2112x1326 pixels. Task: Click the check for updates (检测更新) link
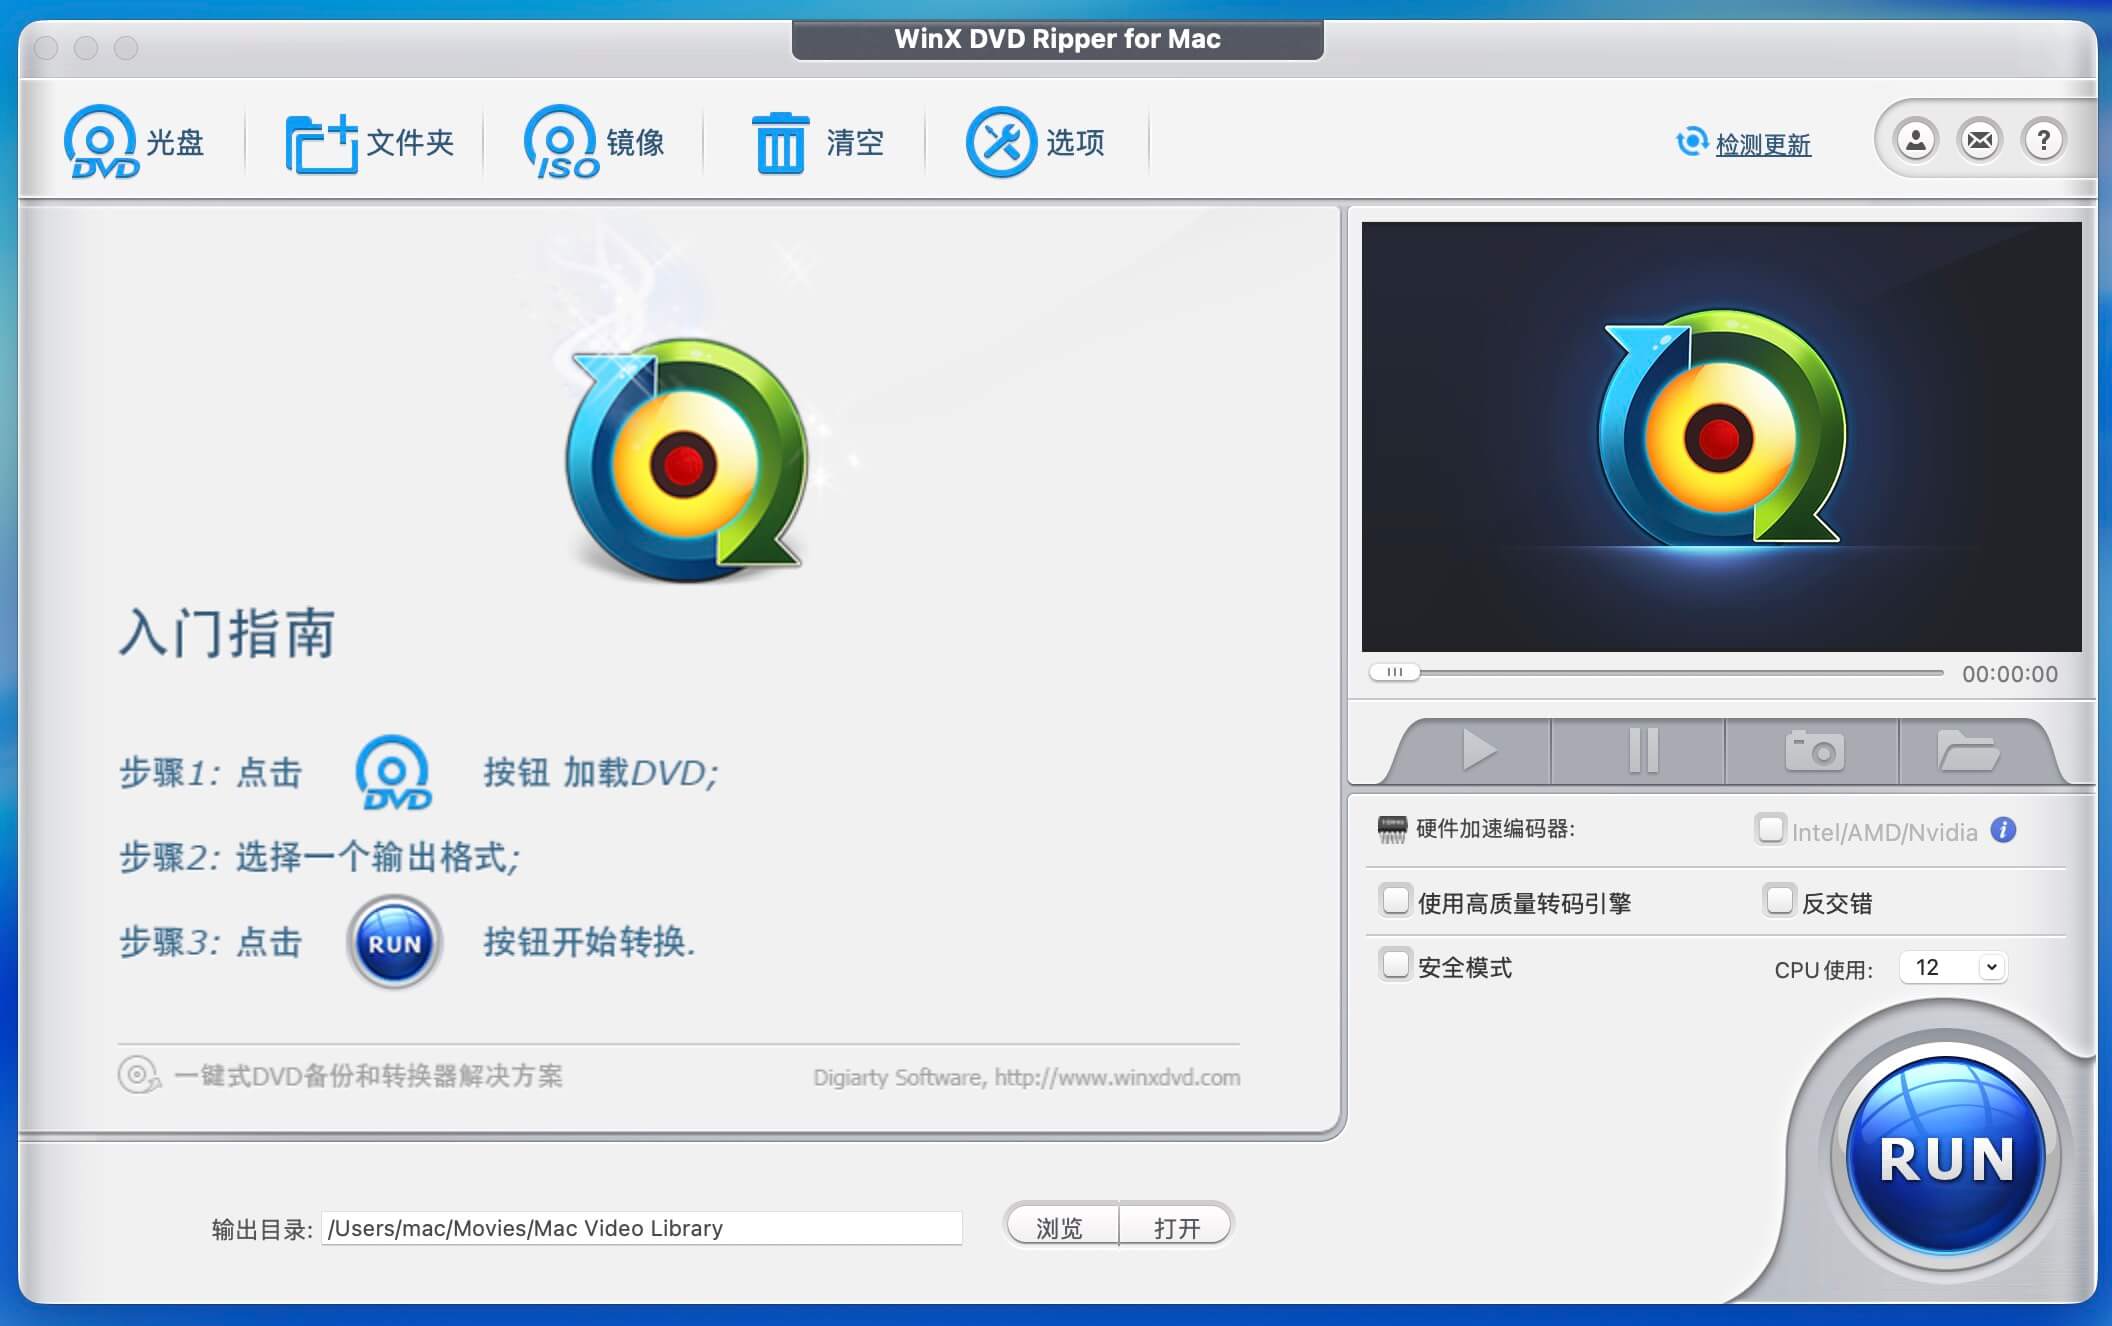click(x=1762, y=145)
